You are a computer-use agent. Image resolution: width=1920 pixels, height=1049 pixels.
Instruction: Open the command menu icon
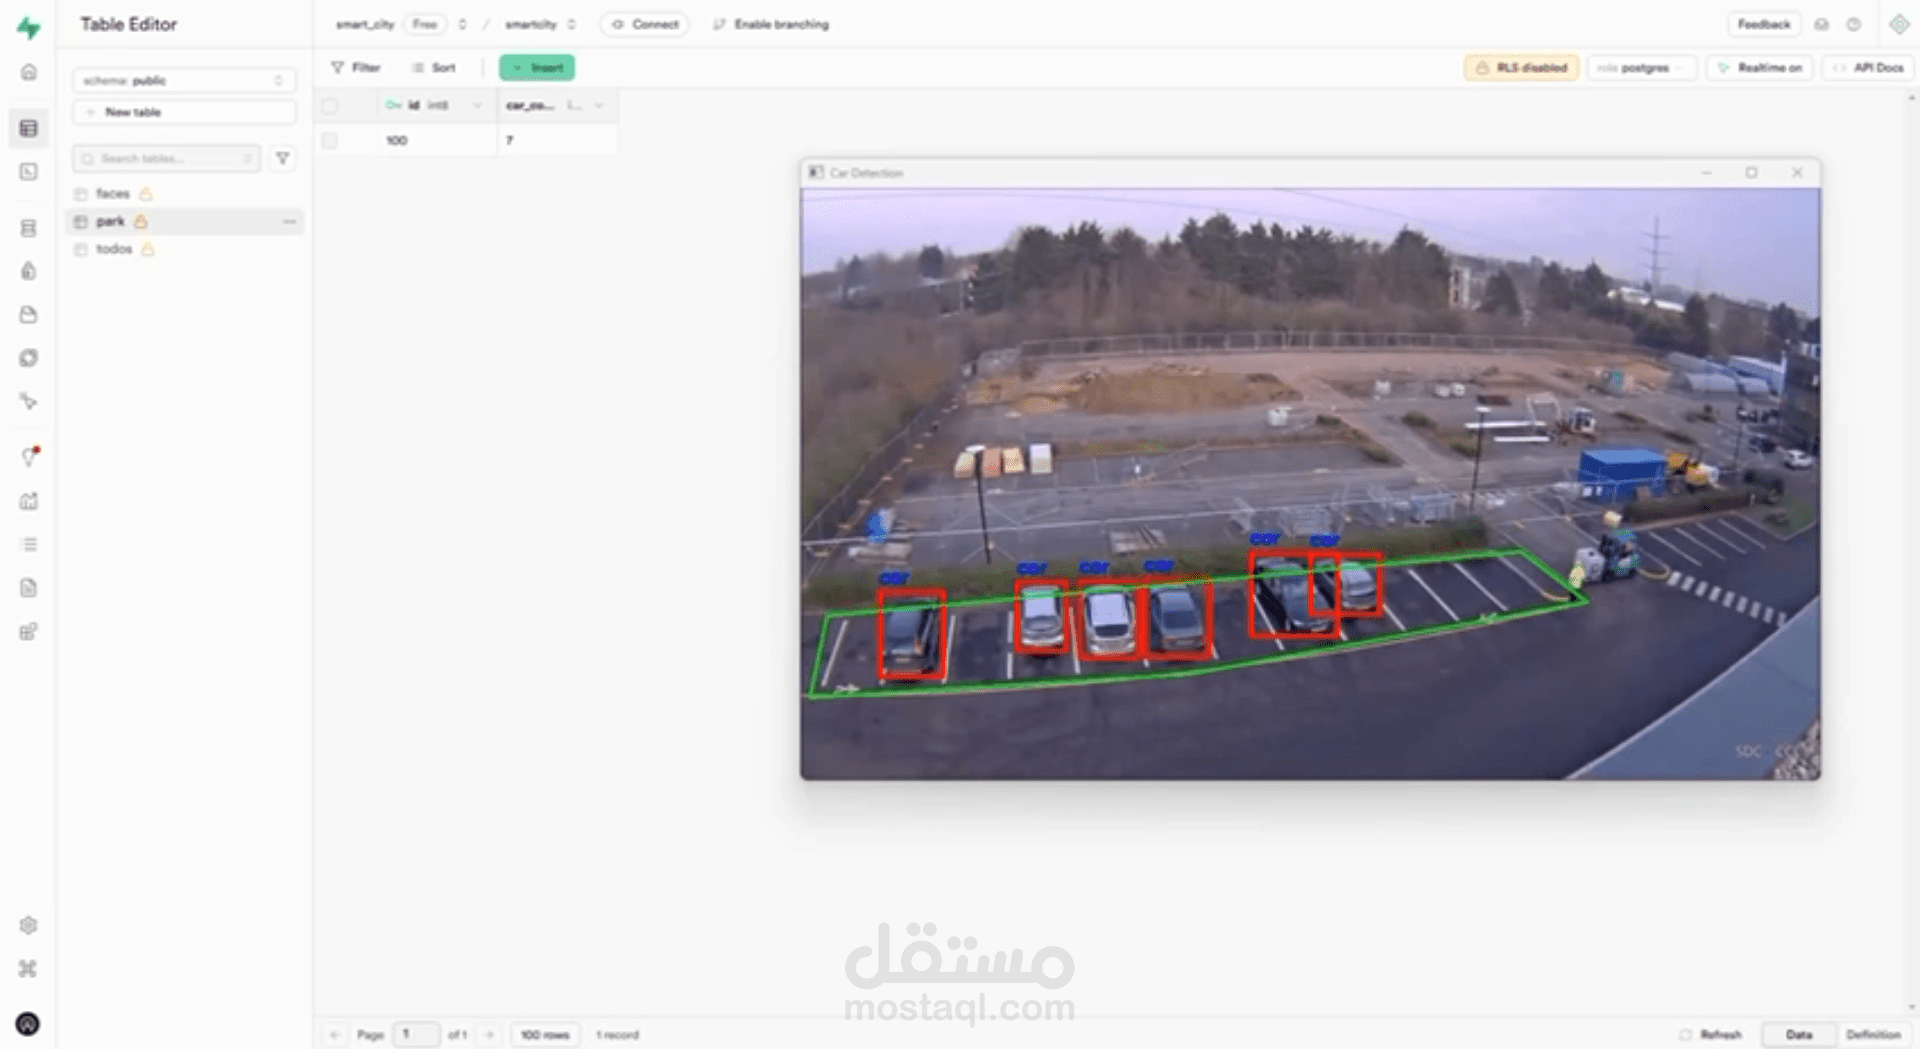pos(28,968)
